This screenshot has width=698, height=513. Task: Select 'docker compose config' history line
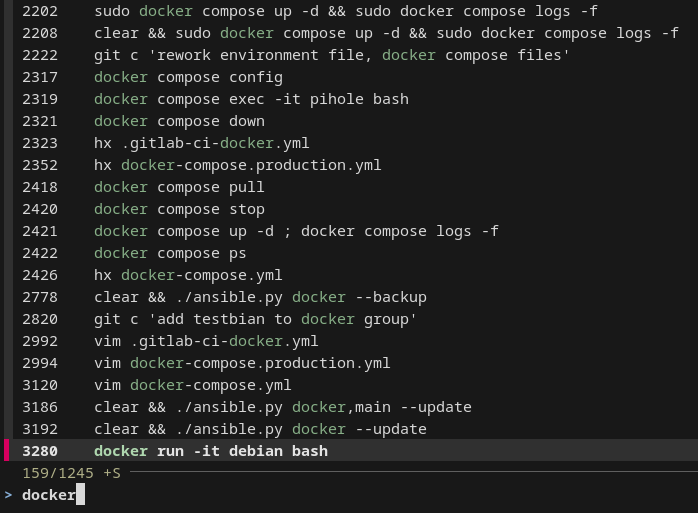pyautogui.click(x=188, y=77)
